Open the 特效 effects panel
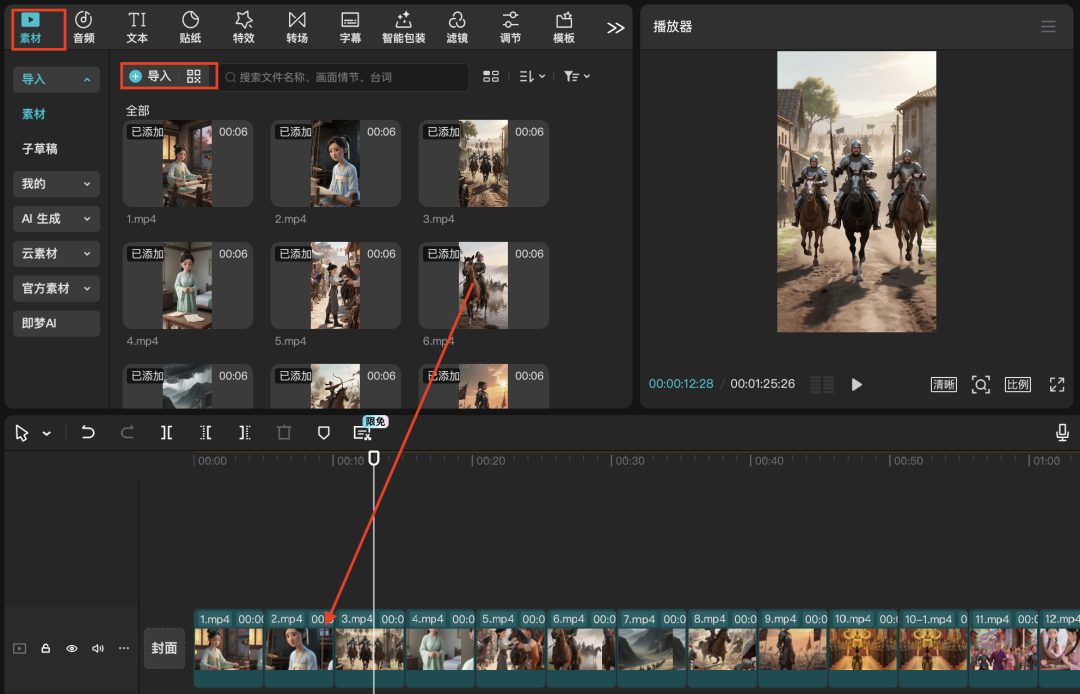The image size is (1080, 694). pyautogui.click(x=243, y=27)
